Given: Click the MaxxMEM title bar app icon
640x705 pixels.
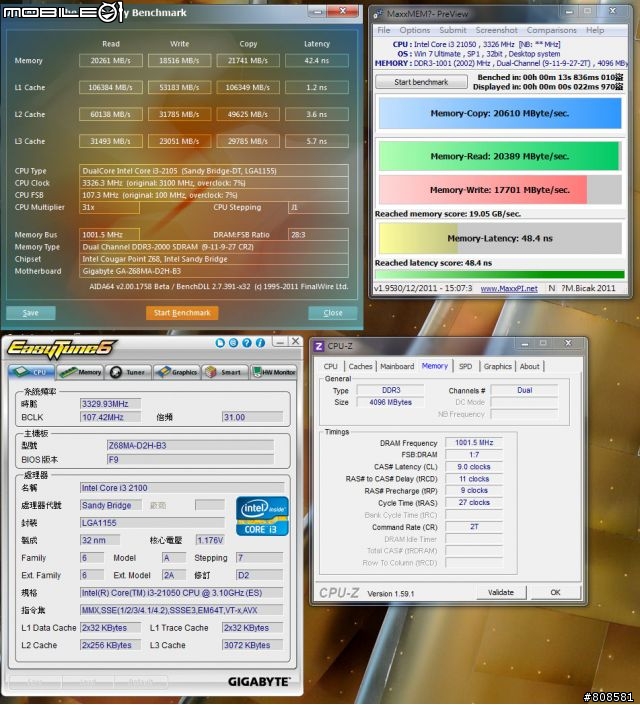Looking at the screenshot, I should [378, 14].
